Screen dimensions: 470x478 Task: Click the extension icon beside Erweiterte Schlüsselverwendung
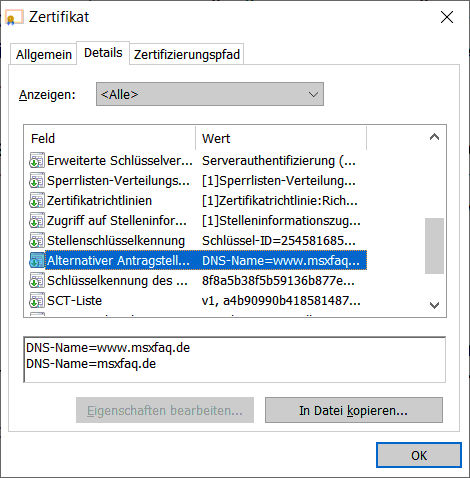coord(37,160)
